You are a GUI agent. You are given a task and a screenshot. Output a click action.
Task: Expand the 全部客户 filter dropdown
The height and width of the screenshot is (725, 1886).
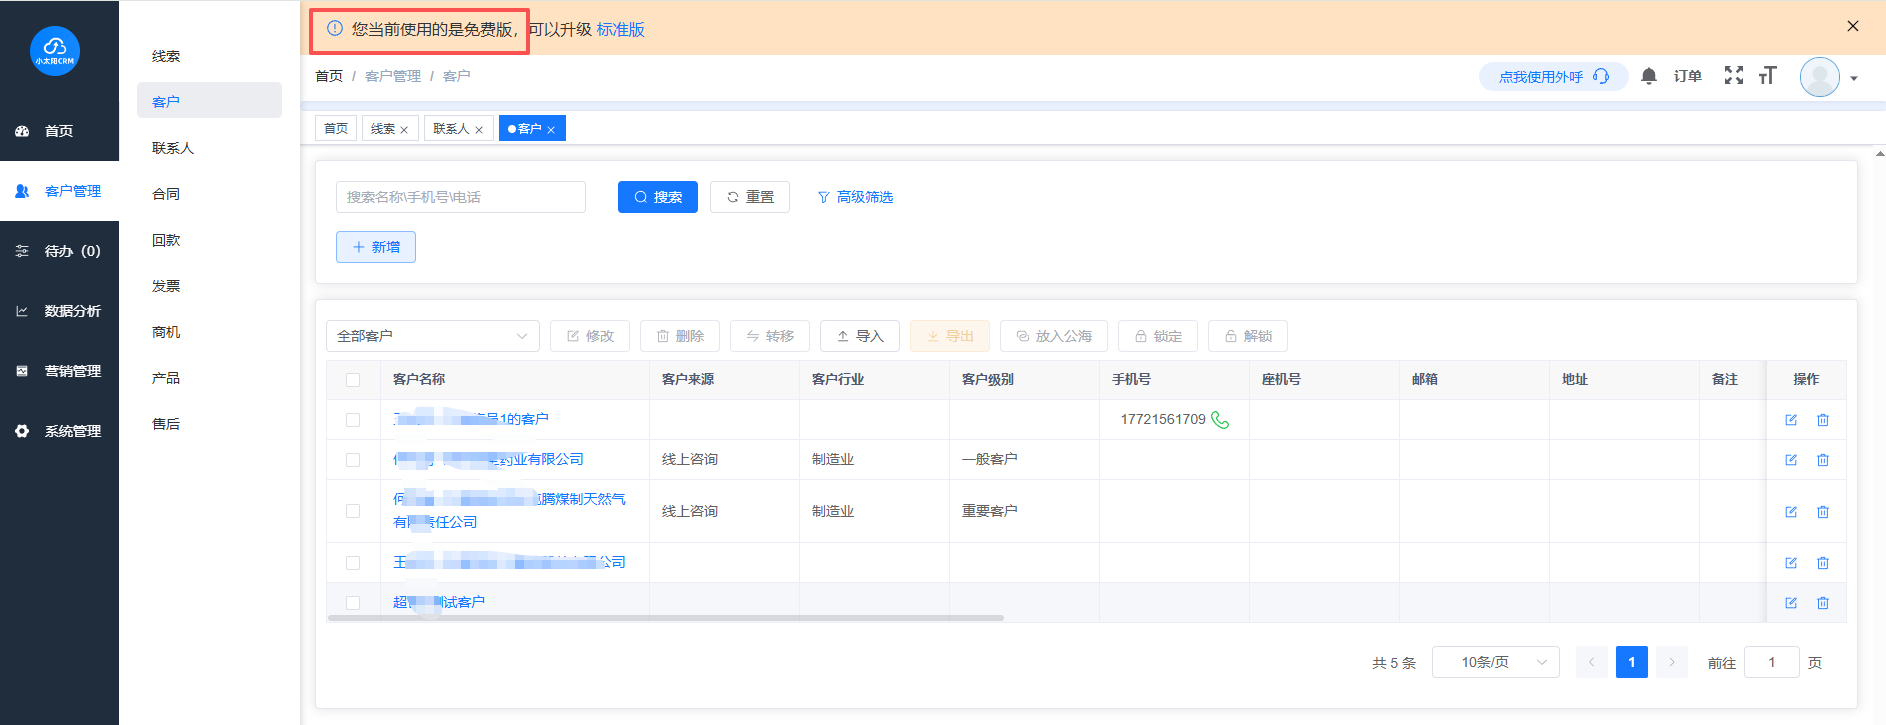pos(432,336)
